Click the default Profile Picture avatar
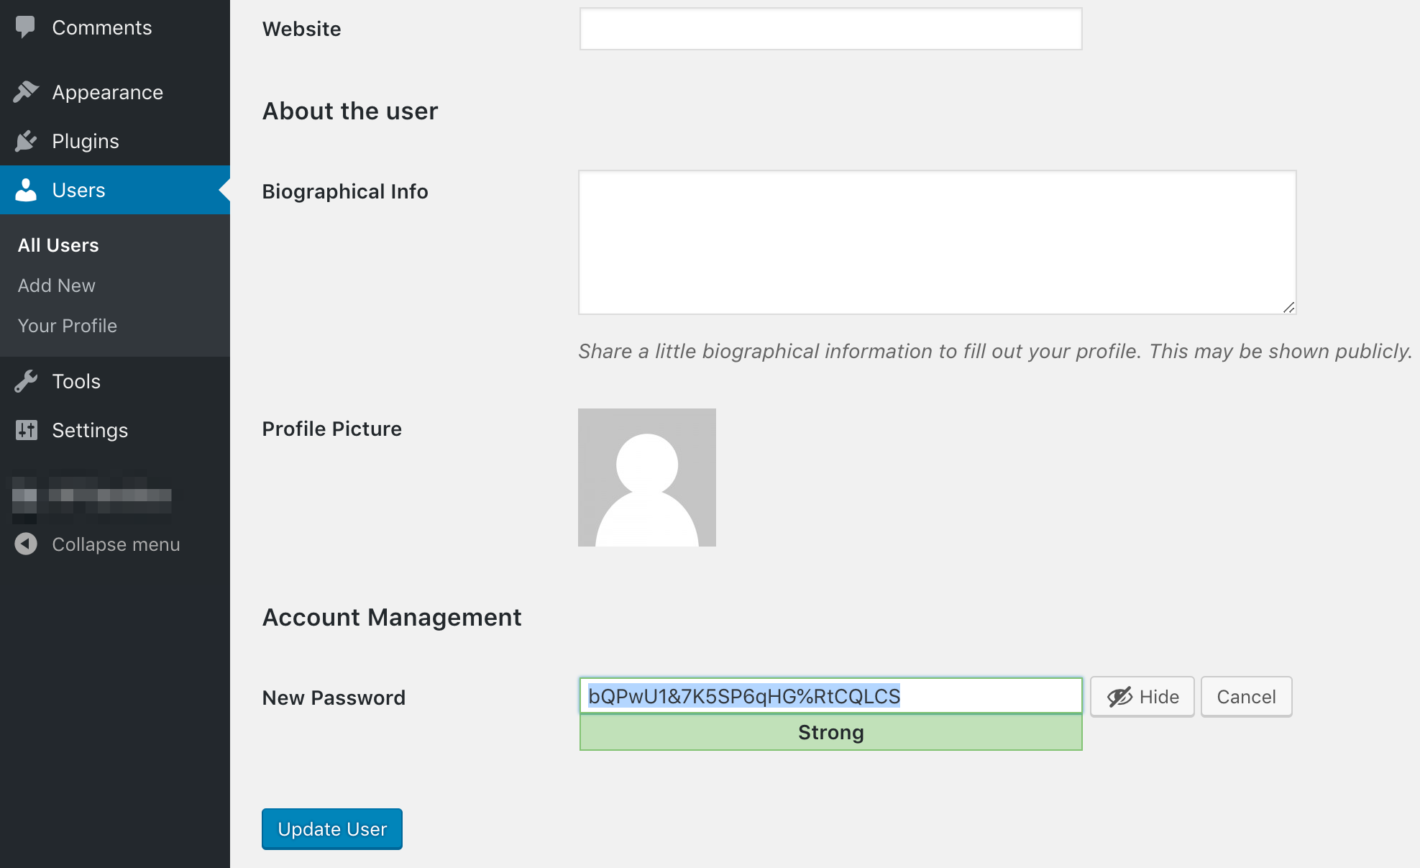The height and width of the screenshot is (868, 1420). coord(647,477)
